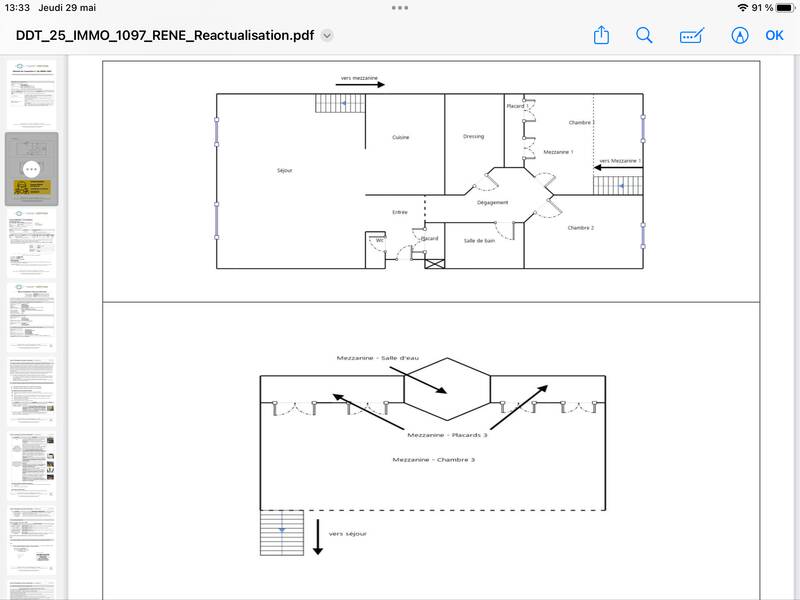Select the 'Mezzanine 1' label
Viewport: 800px width, 600px height.
[558, 152]
